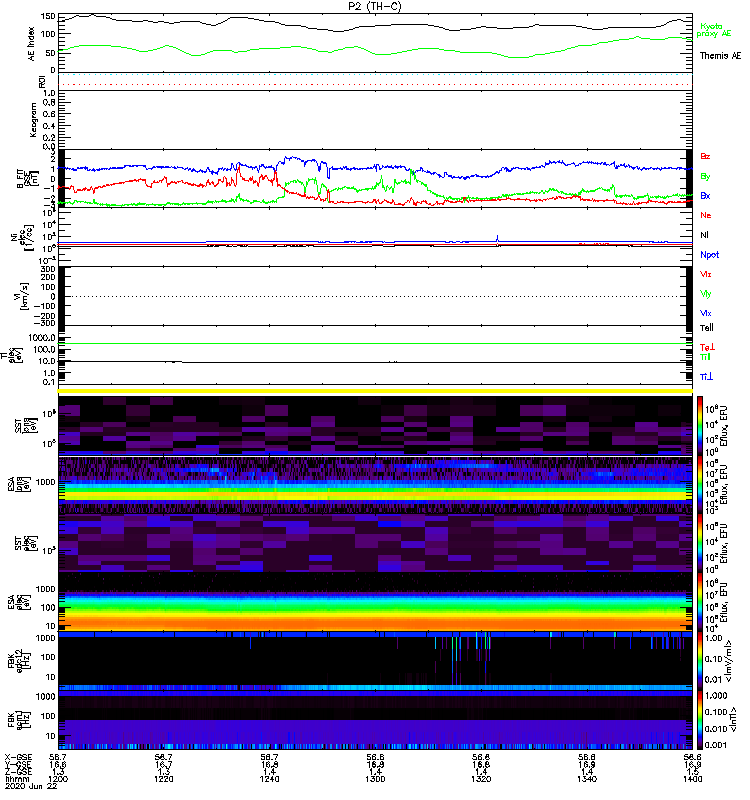Select the red Ne legend label

click(x=705, y=215)
